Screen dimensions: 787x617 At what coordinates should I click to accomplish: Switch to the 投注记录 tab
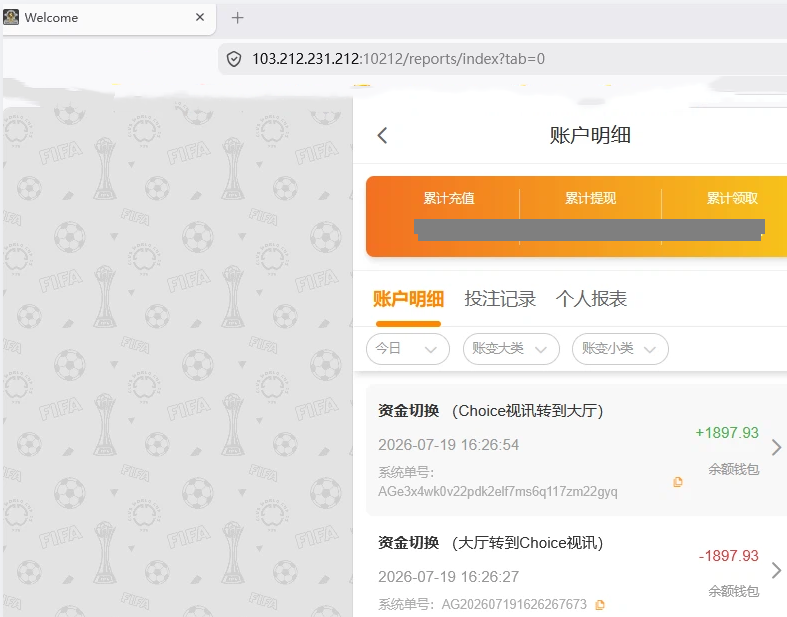point(500,299)
